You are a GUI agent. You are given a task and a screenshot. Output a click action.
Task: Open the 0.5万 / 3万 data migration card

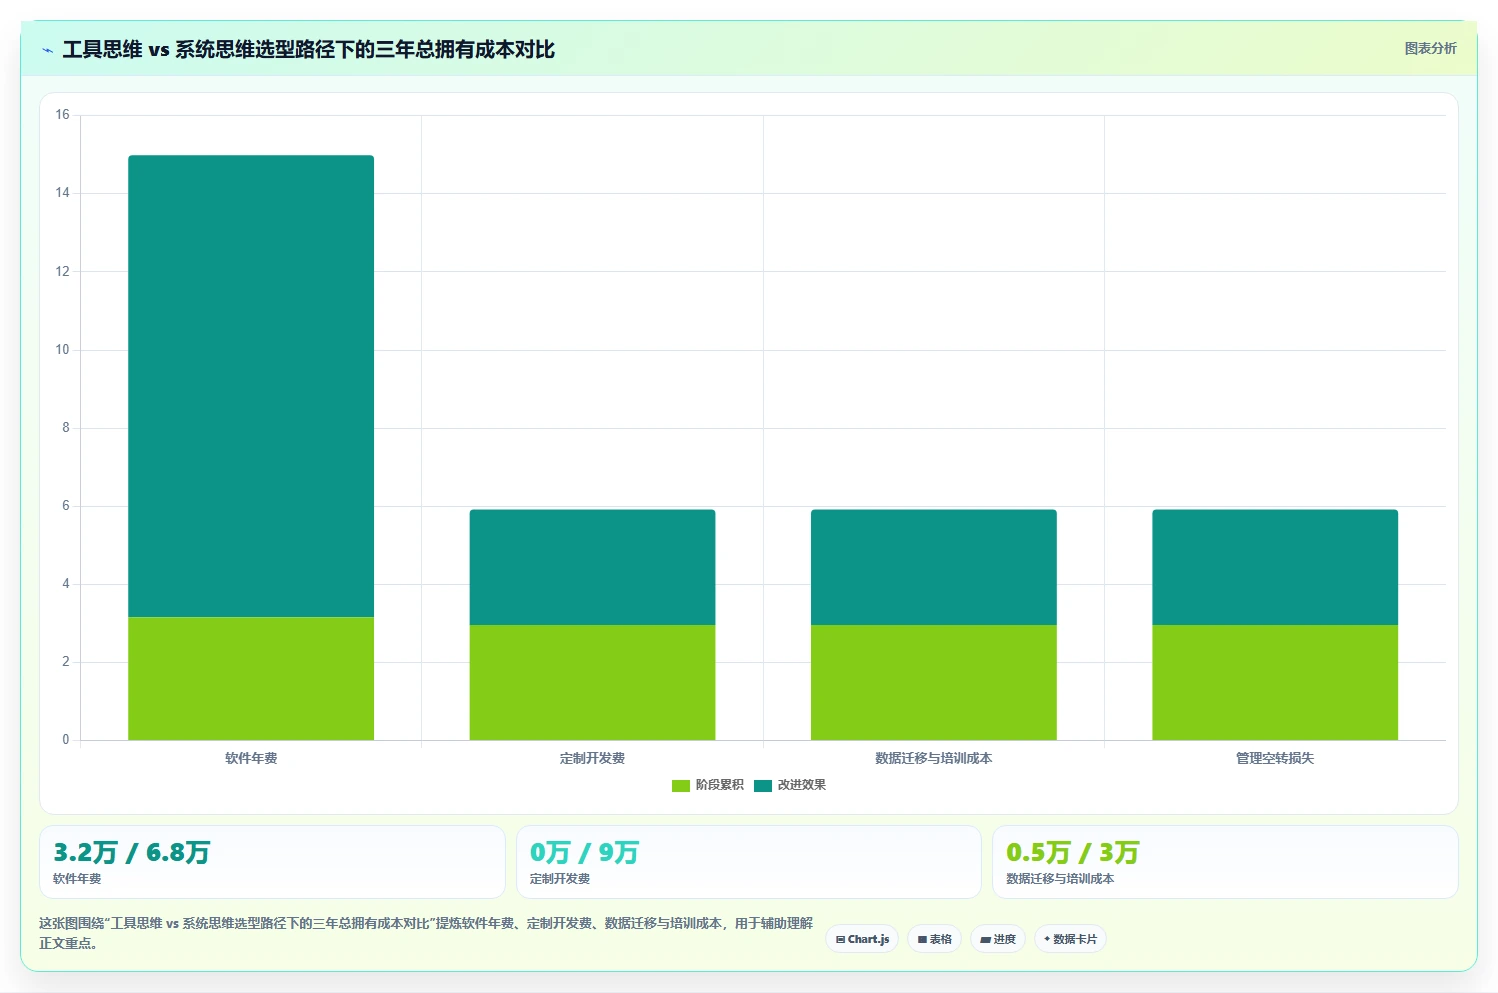pos(1225,862)
